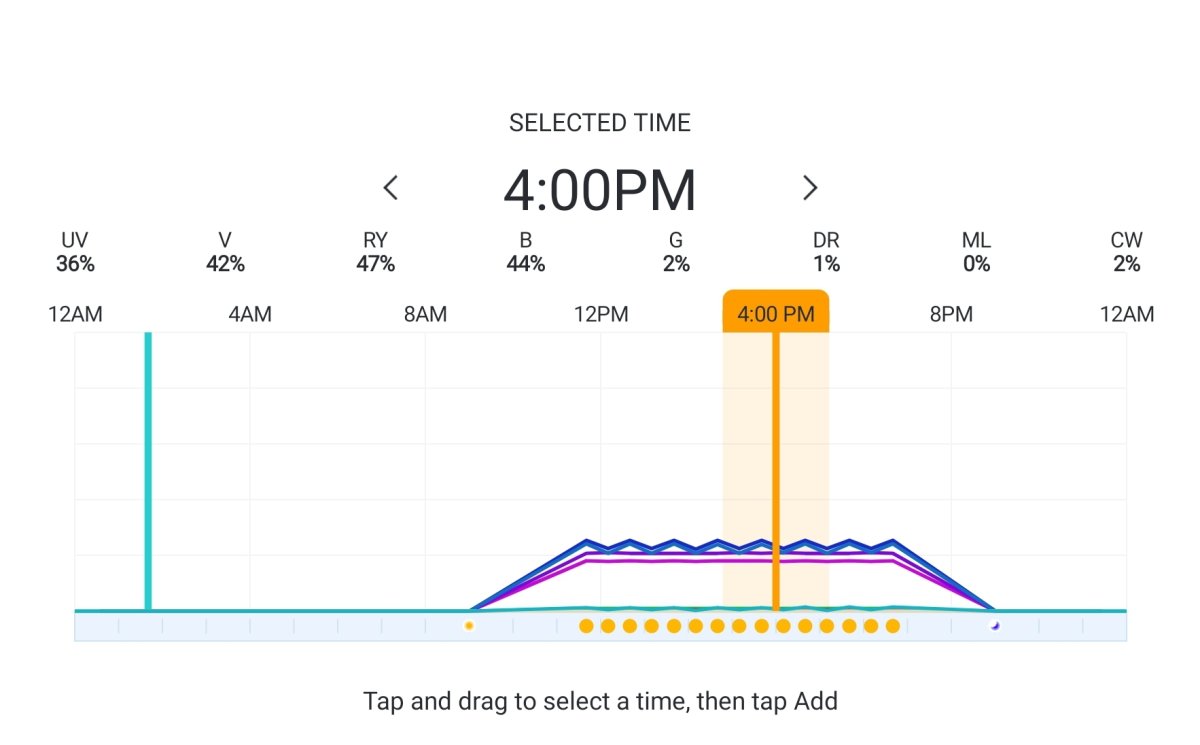
Task: Select the first orange time point dot
Action: tap(586, 626)
